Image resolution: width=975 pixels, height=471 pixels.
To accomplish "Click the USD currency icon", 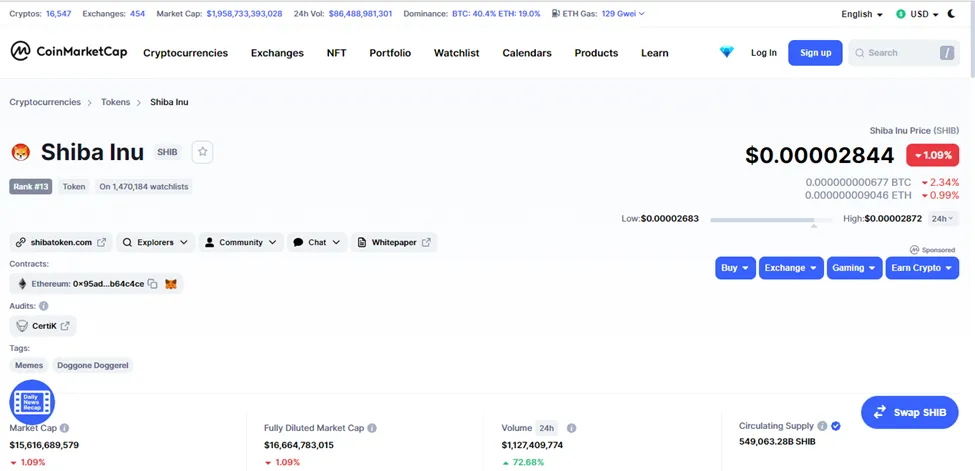I will coord(901,14).
